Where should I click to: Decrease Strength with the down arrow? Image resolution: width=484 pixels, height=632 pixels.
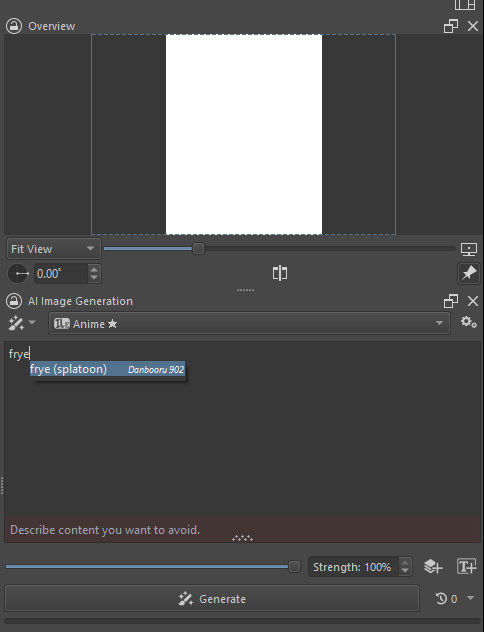(405, 572)
